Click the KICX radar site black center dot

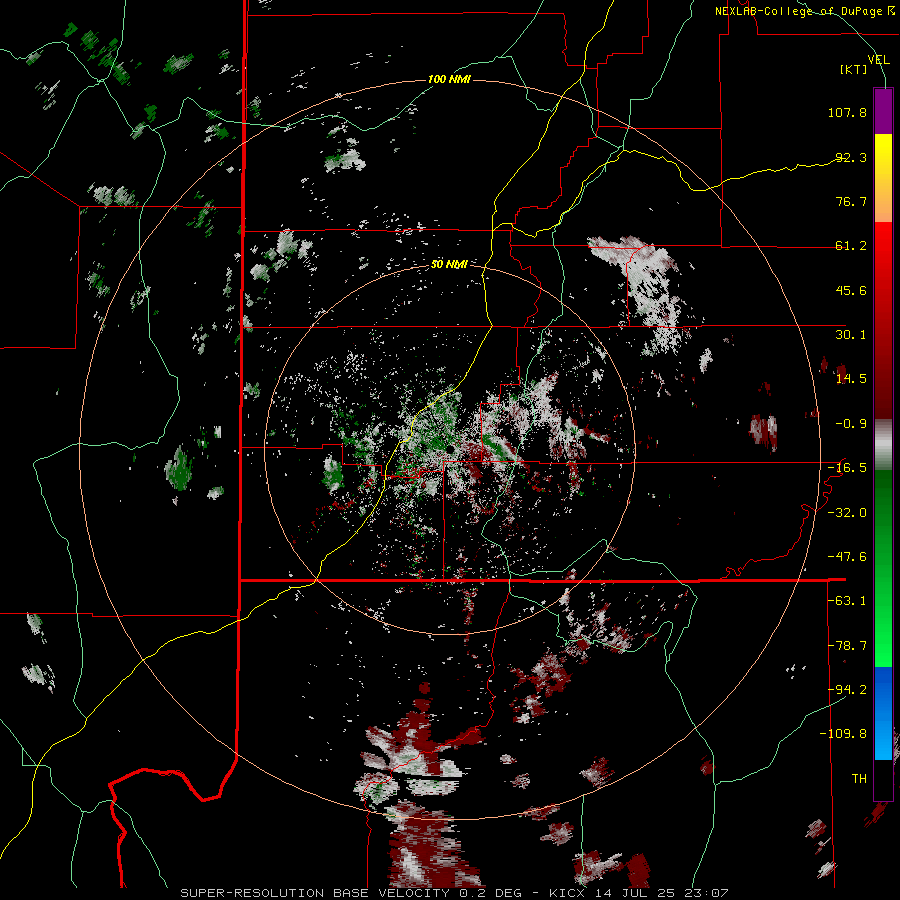[451, 448]
